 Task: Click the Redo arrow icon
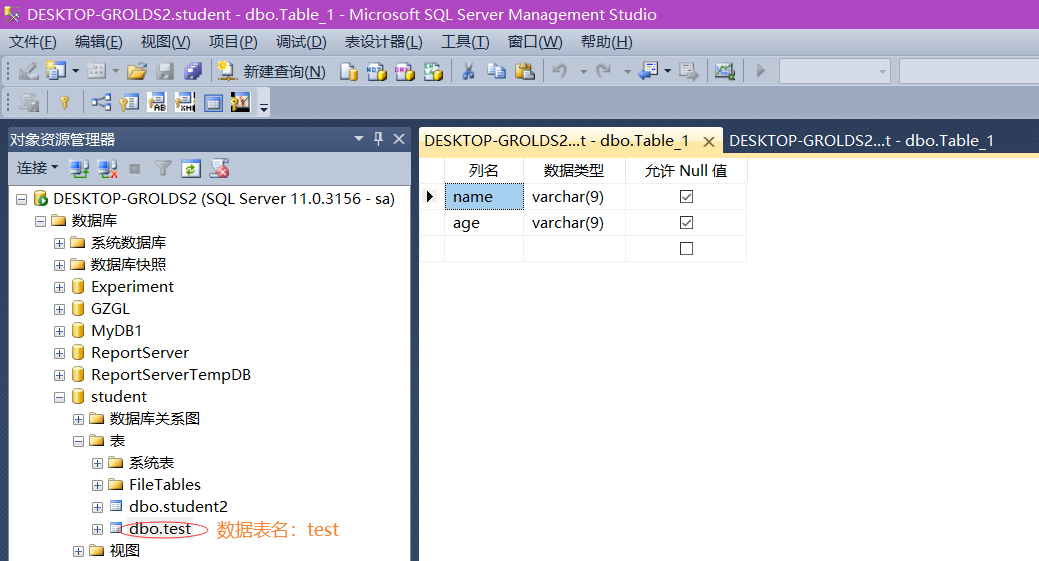(603, 71)
